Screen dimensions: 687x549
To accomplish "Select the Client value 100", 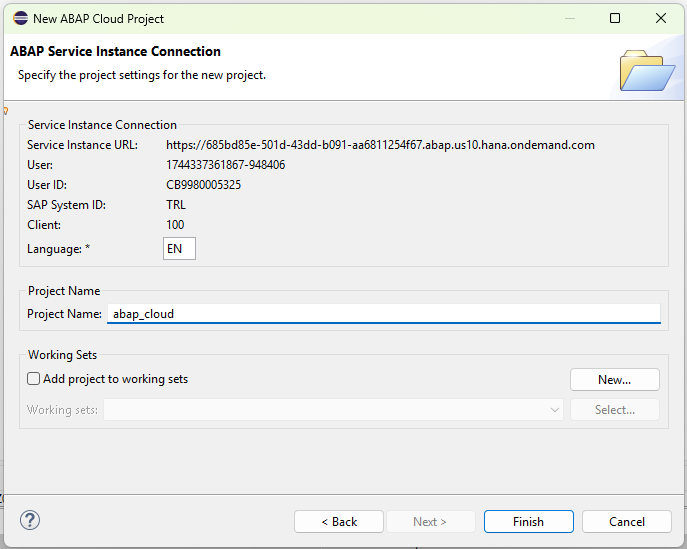I will (x=175, y=225).
